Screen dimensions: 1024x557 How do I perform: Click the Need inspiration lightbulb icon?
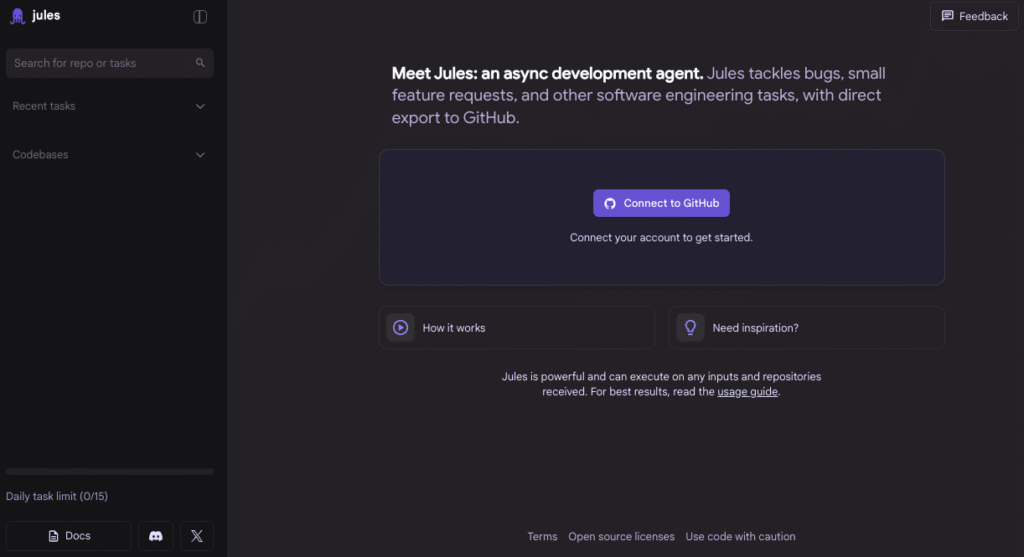(690, 328)
